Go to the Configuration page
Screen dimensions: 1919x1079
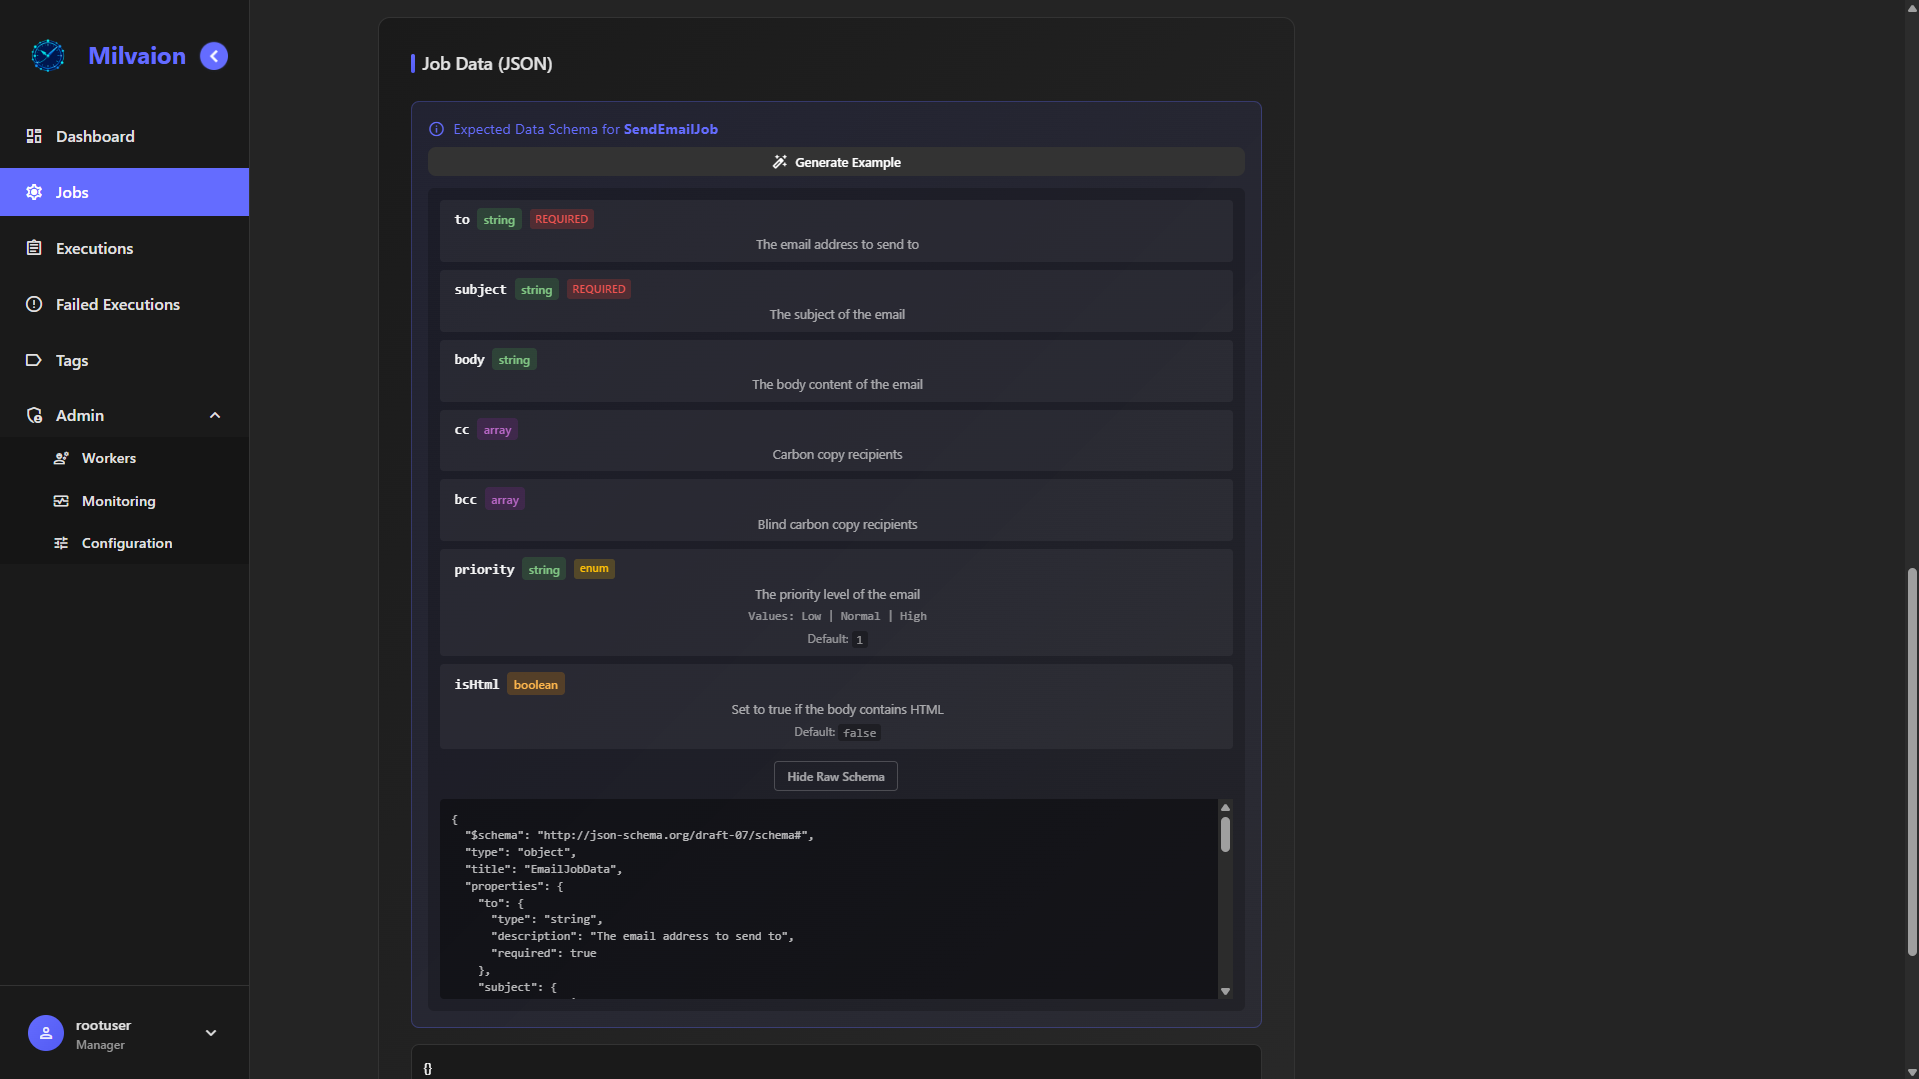[127, 543]
